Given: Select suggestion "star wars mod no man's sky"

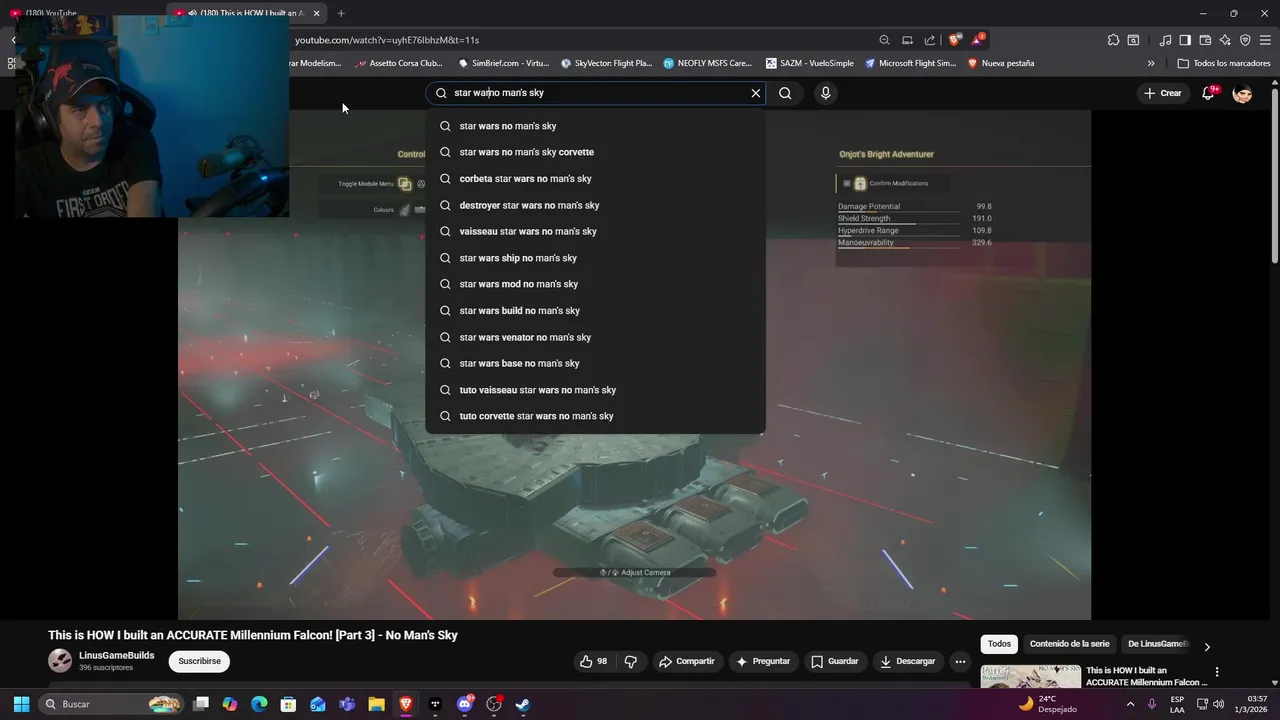Looking at the screenshot, I should (x=595, y=284).
